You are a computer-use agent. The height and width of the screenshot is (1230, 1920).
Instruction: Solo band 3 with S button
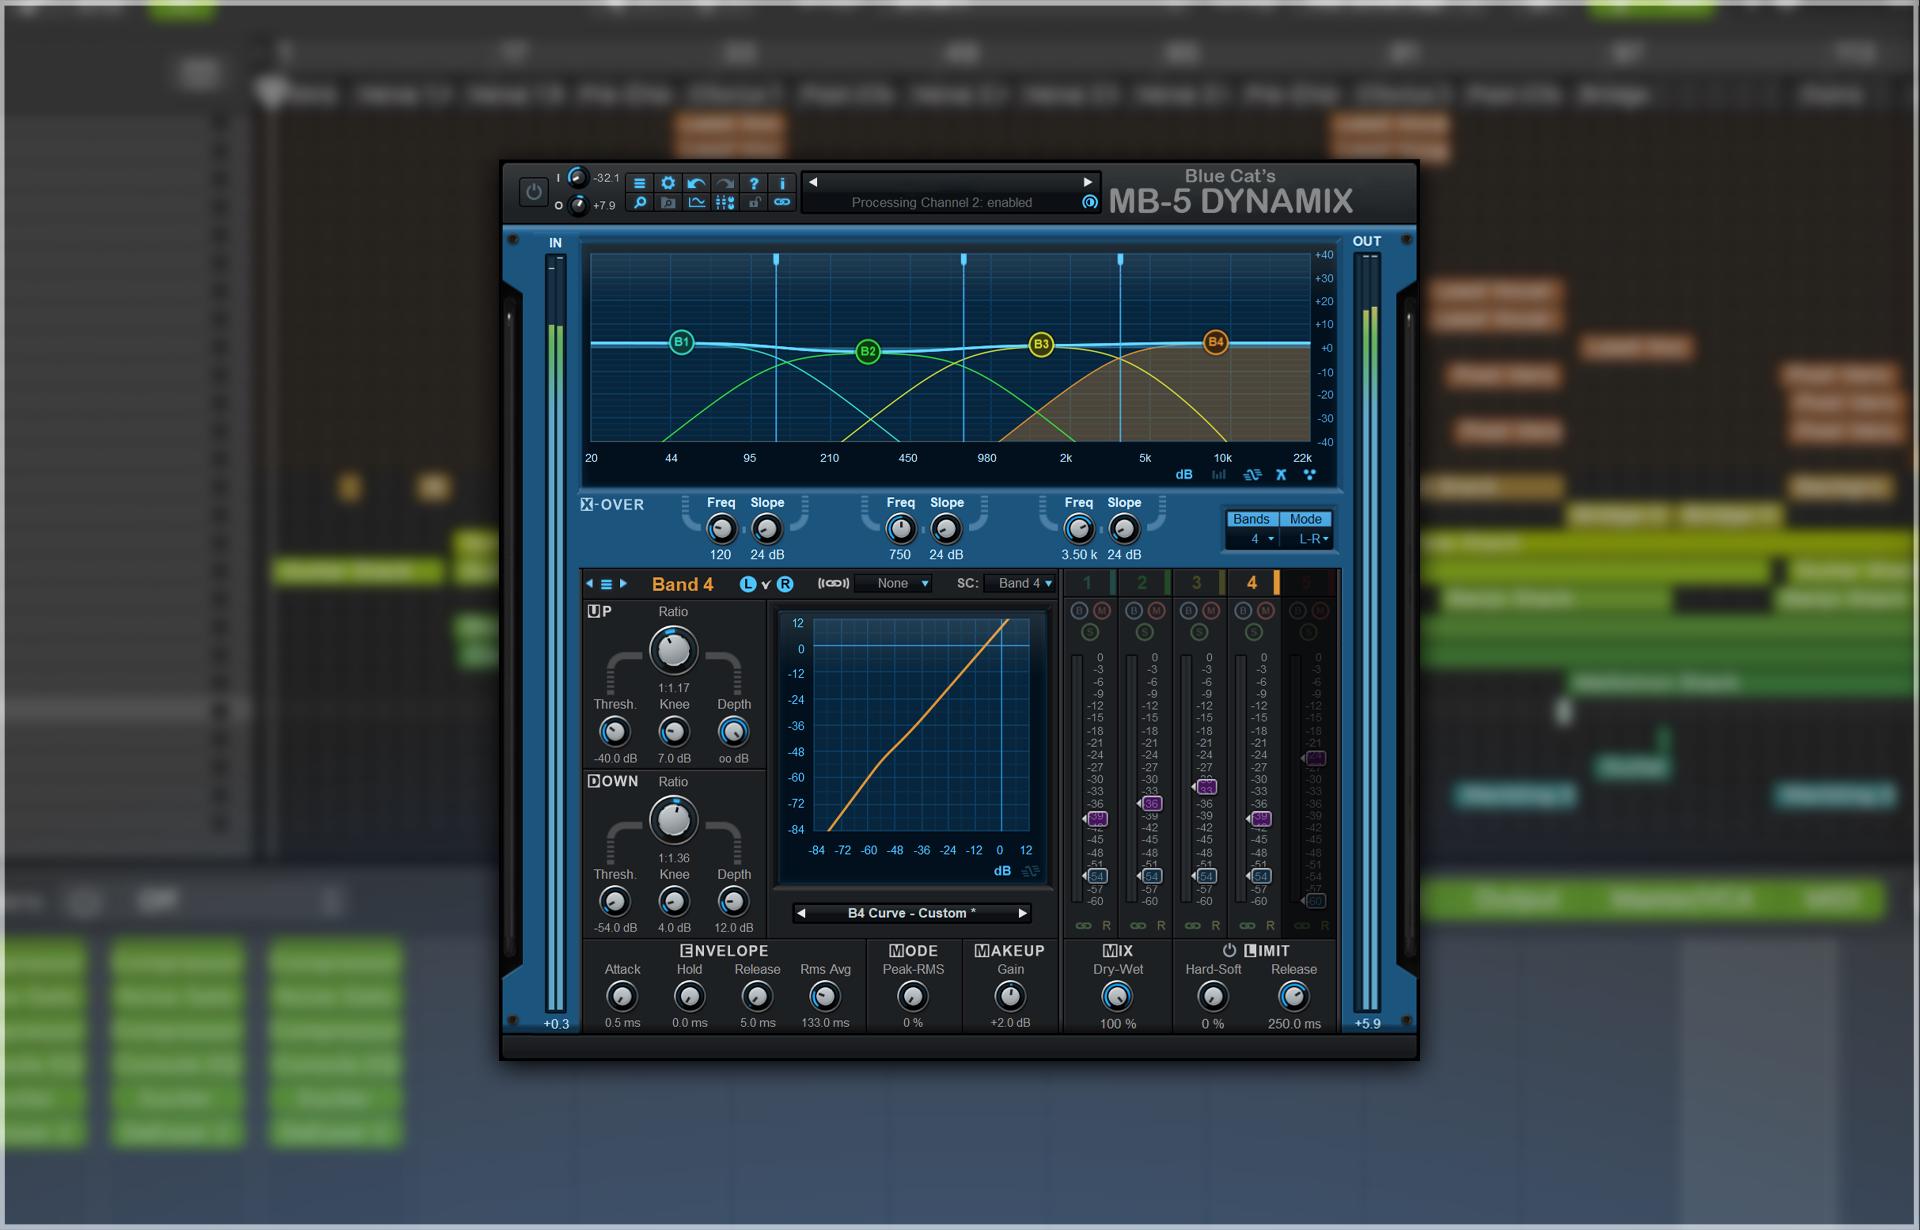[1199, 632]
